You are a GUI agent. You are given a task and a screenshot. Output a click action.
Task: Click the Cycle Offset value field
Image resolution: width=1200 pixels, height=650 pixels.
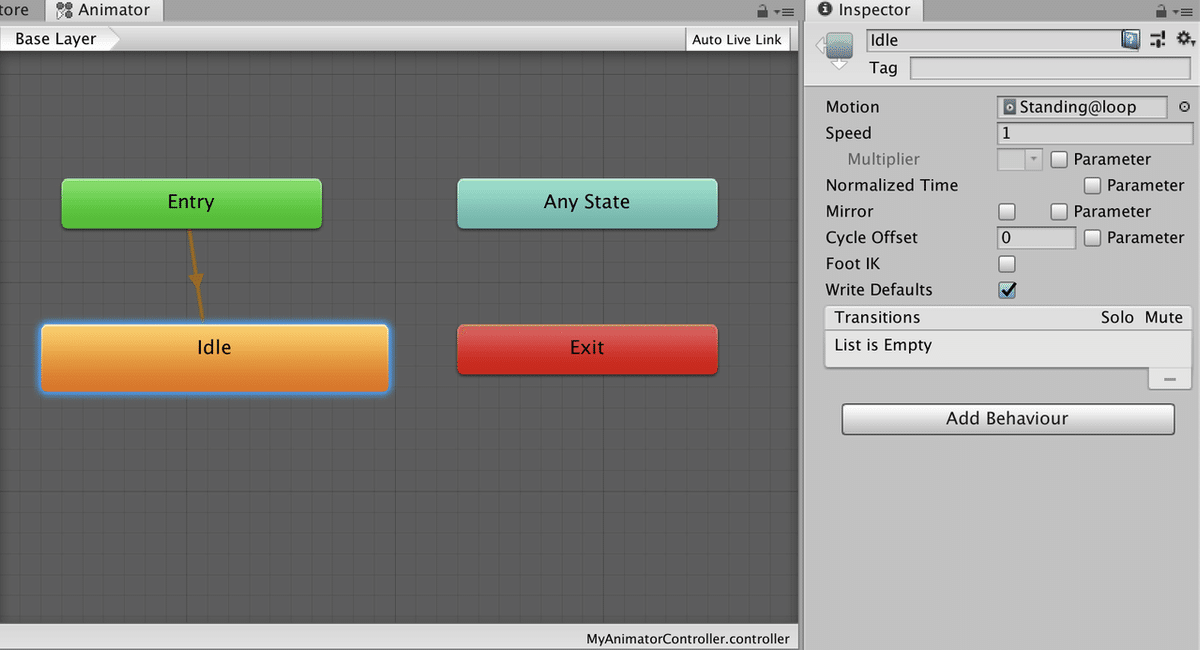tap(1037, 237)
